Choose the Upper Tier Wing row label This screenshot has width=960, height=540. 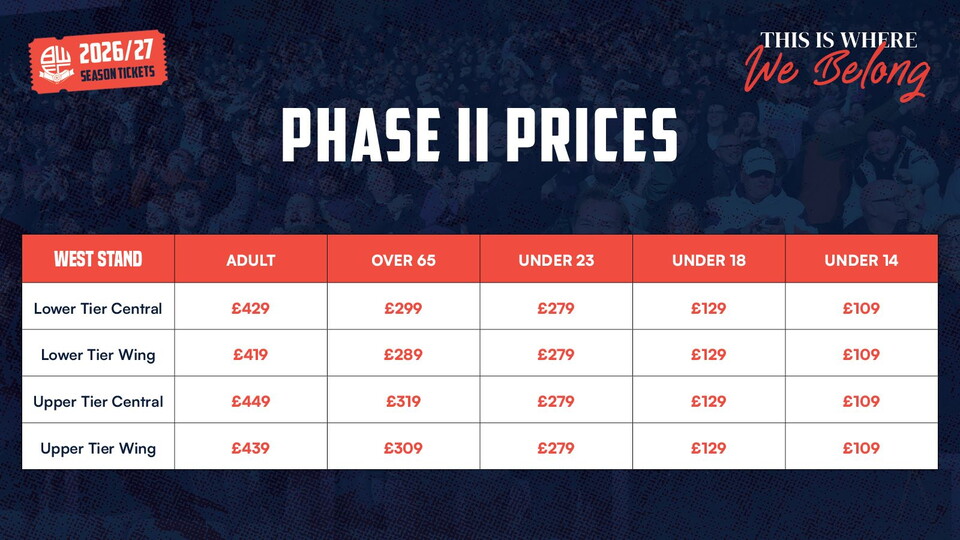98,448
